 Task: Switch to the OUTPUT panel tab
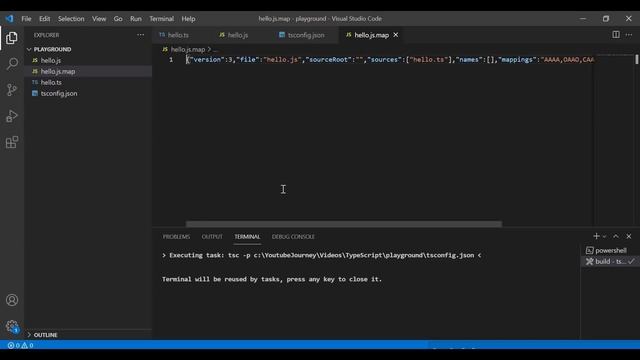[212, 237]
